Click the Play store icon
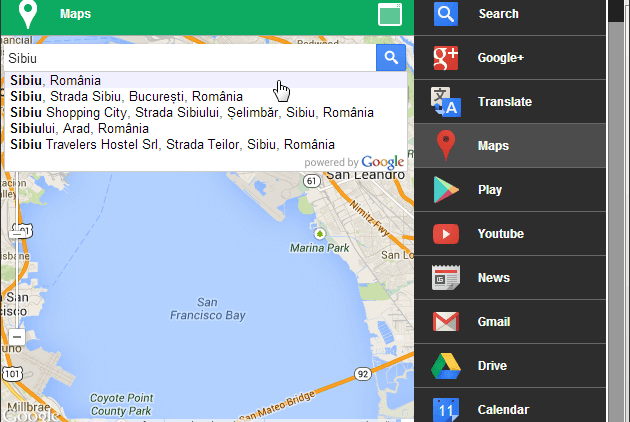The width and height of the screenshot is (630, 422). pyautogui.click(x=446, y=190)
